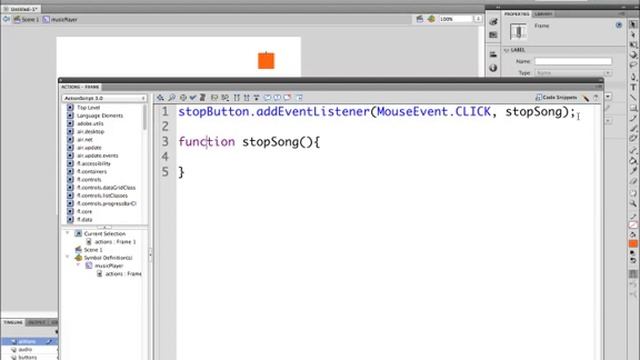Screen dimensions: 640x360
Task: Switch to the Properties tab
Action: 516,14
